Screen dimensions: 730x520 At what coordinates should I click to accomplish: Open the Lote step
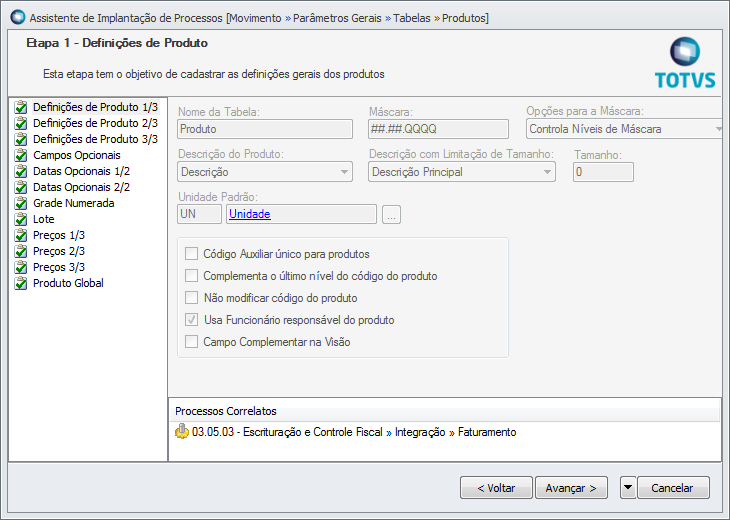[44, 219]
